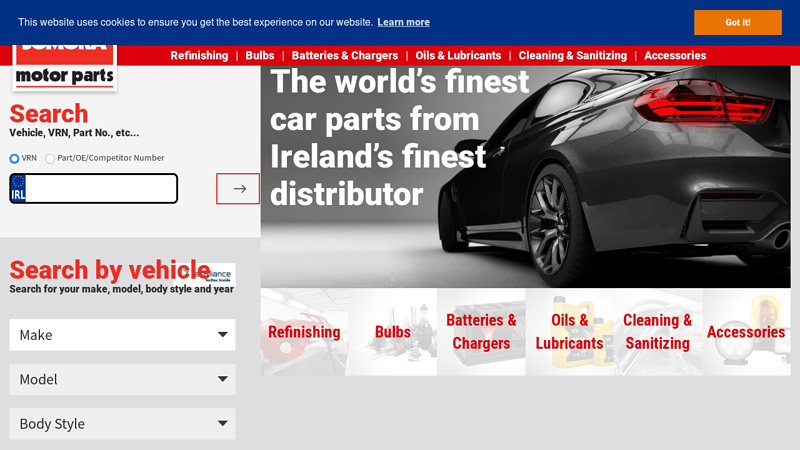The width and height of the screenshot is (800, 450).
Task: Open the Bulbs category tile
Action: tap(393, 332)
